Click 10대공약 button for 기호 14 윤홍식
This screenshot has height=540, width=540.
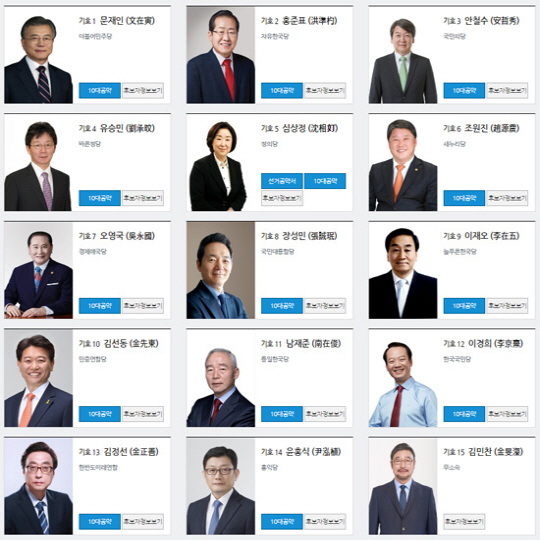pyautogui.click(x=282, y=522)
